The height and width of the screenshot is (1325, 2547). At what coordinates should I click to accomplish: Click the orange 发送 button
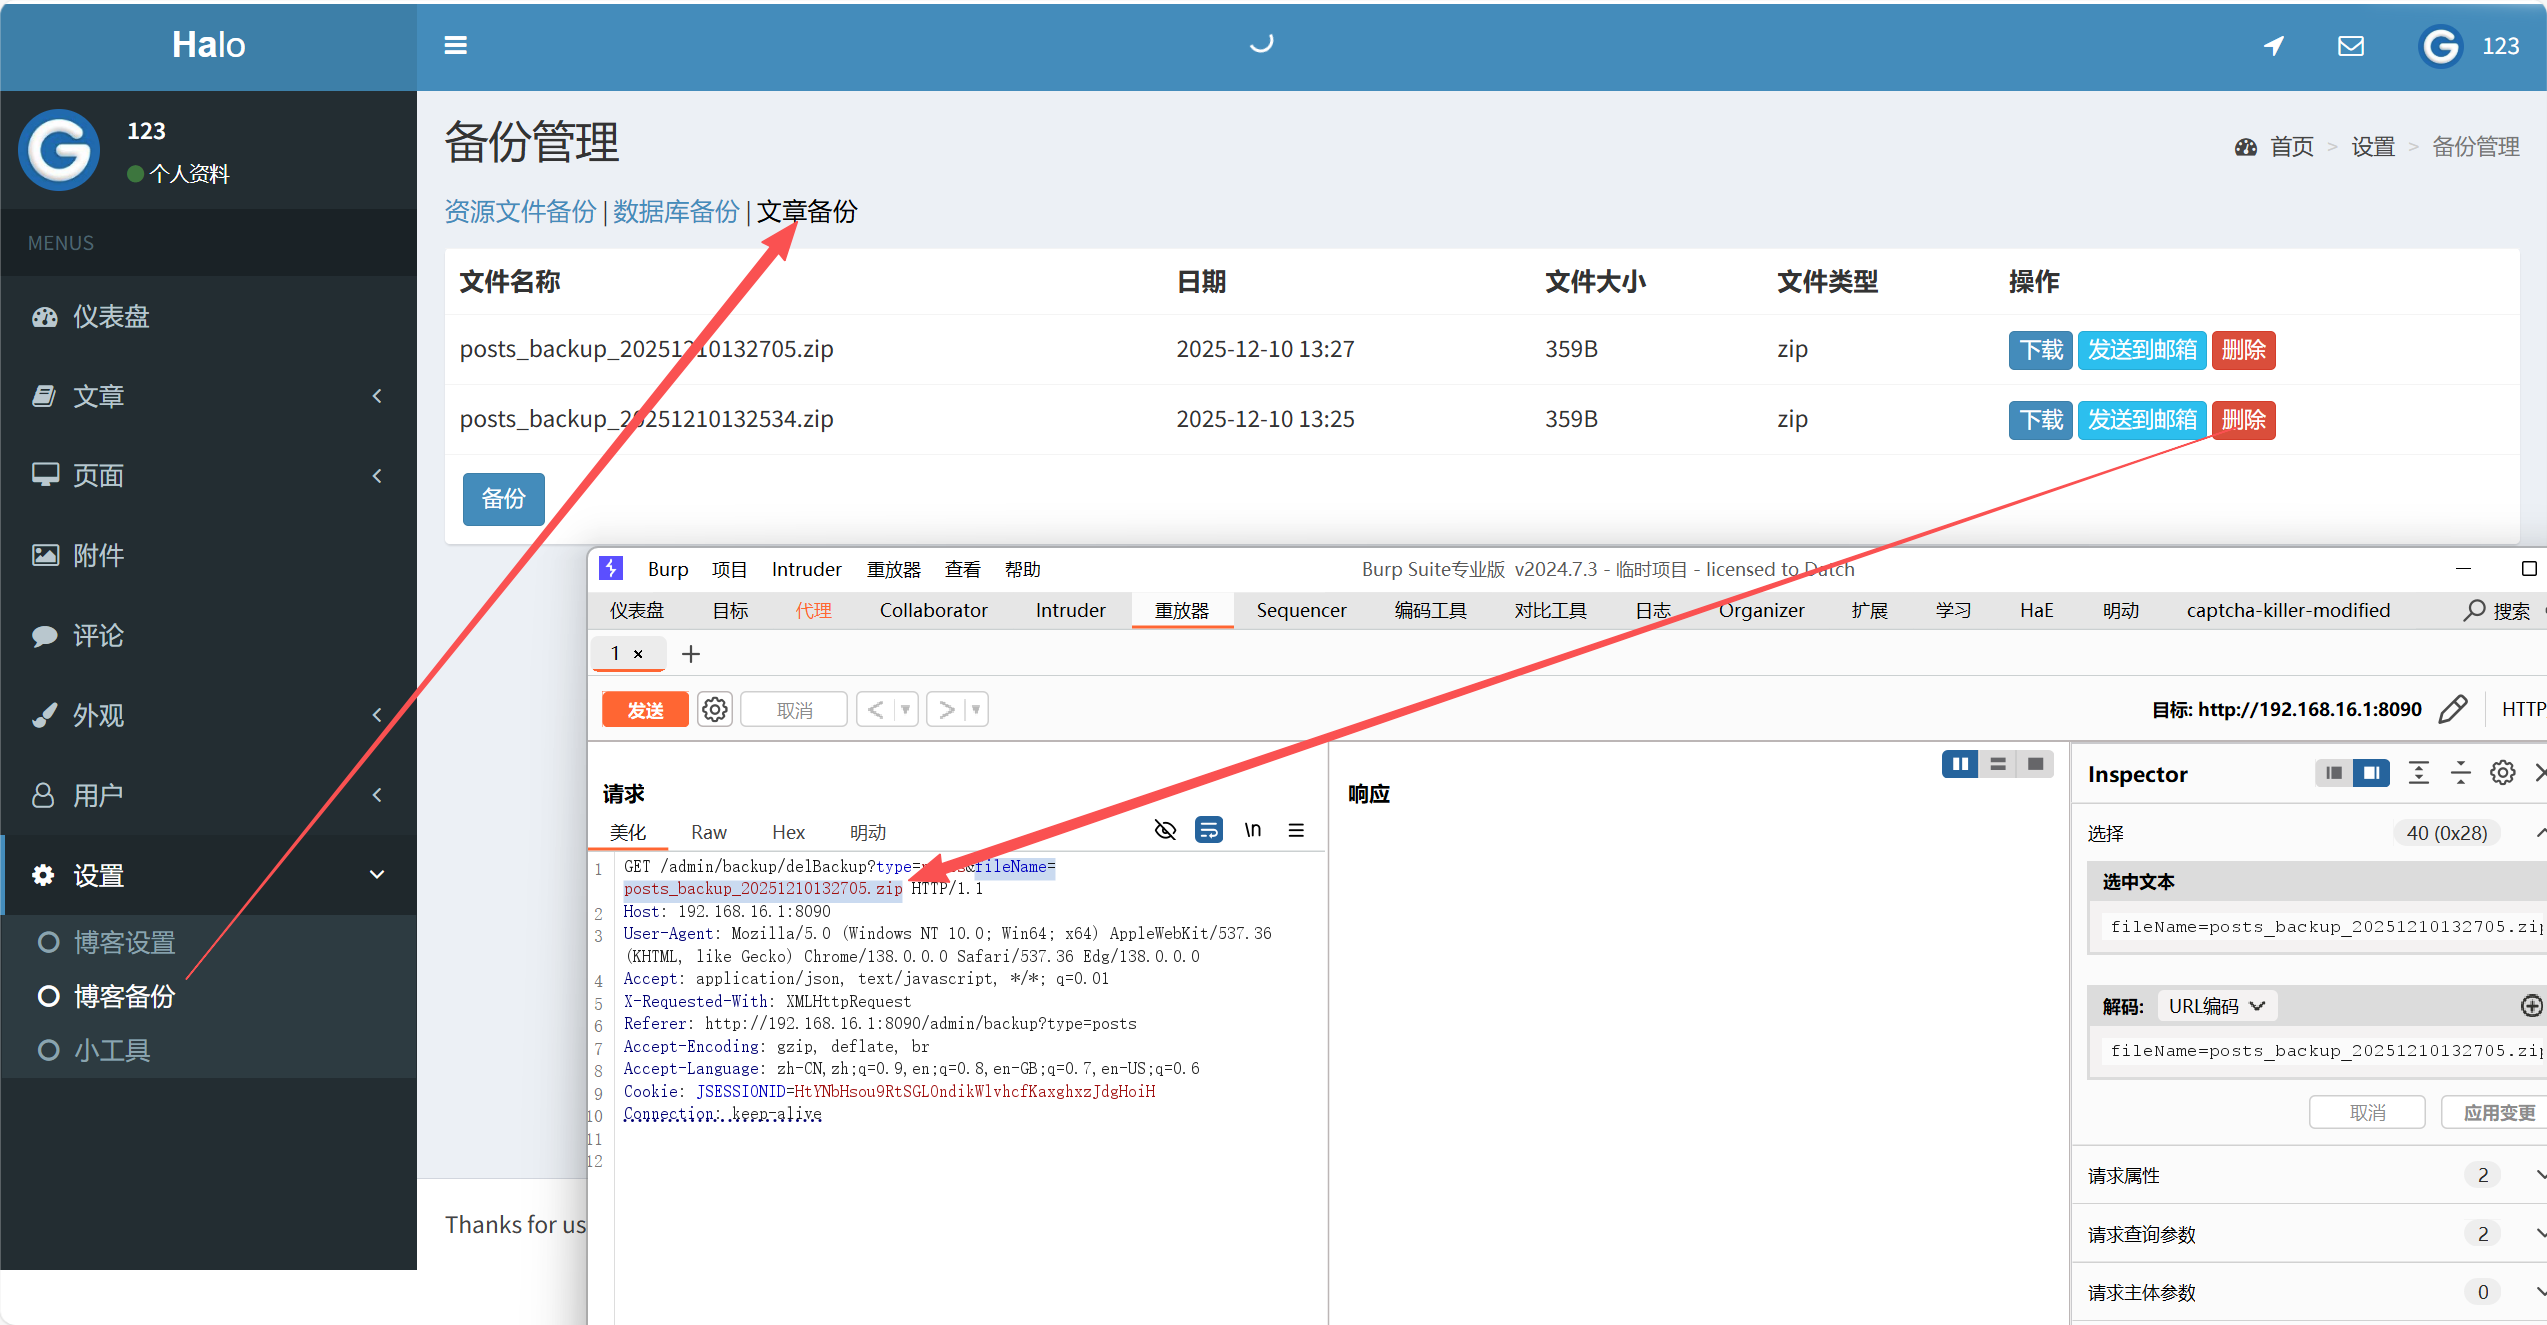click(645, 710)
